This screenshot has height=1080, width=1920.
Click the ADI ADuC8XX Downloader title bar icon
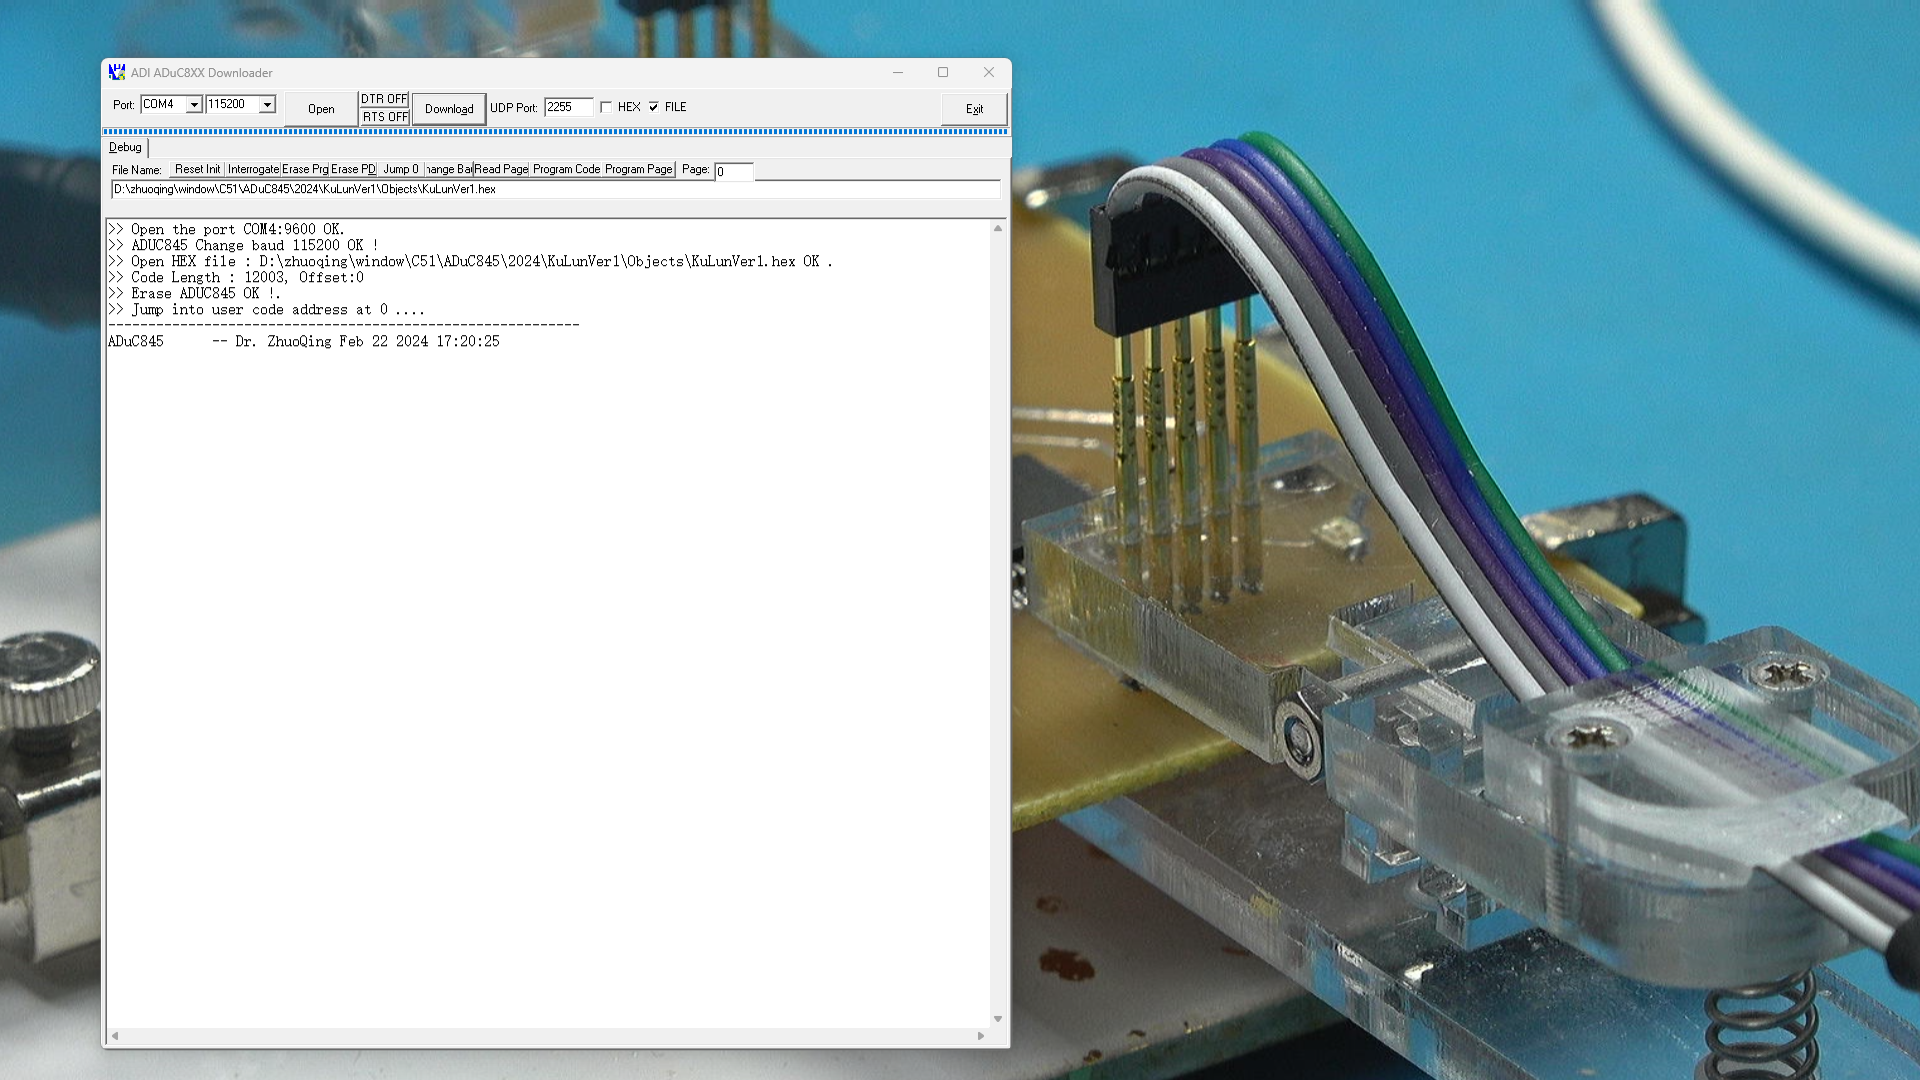(x=117, y=72)
